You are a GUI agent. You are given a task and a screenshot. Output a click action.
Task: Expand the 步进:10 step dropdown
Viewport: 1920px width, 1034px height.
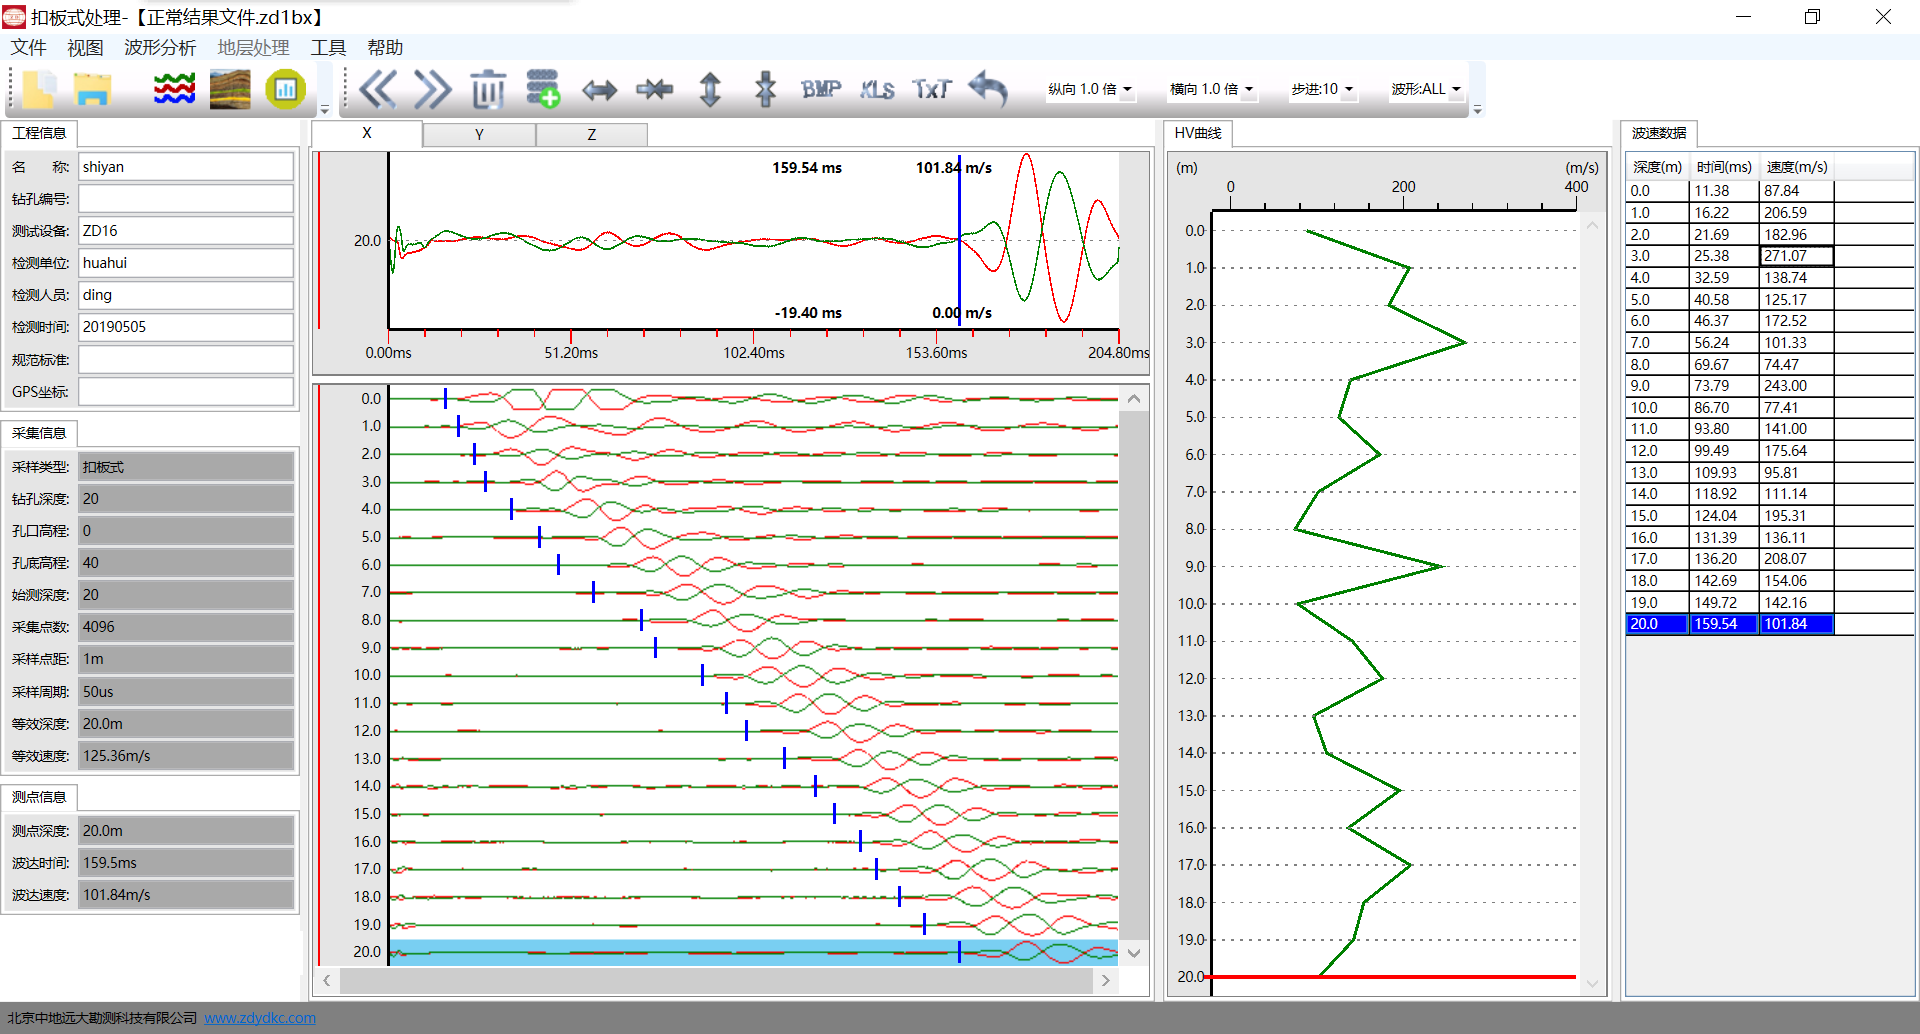click(1321, 89)
